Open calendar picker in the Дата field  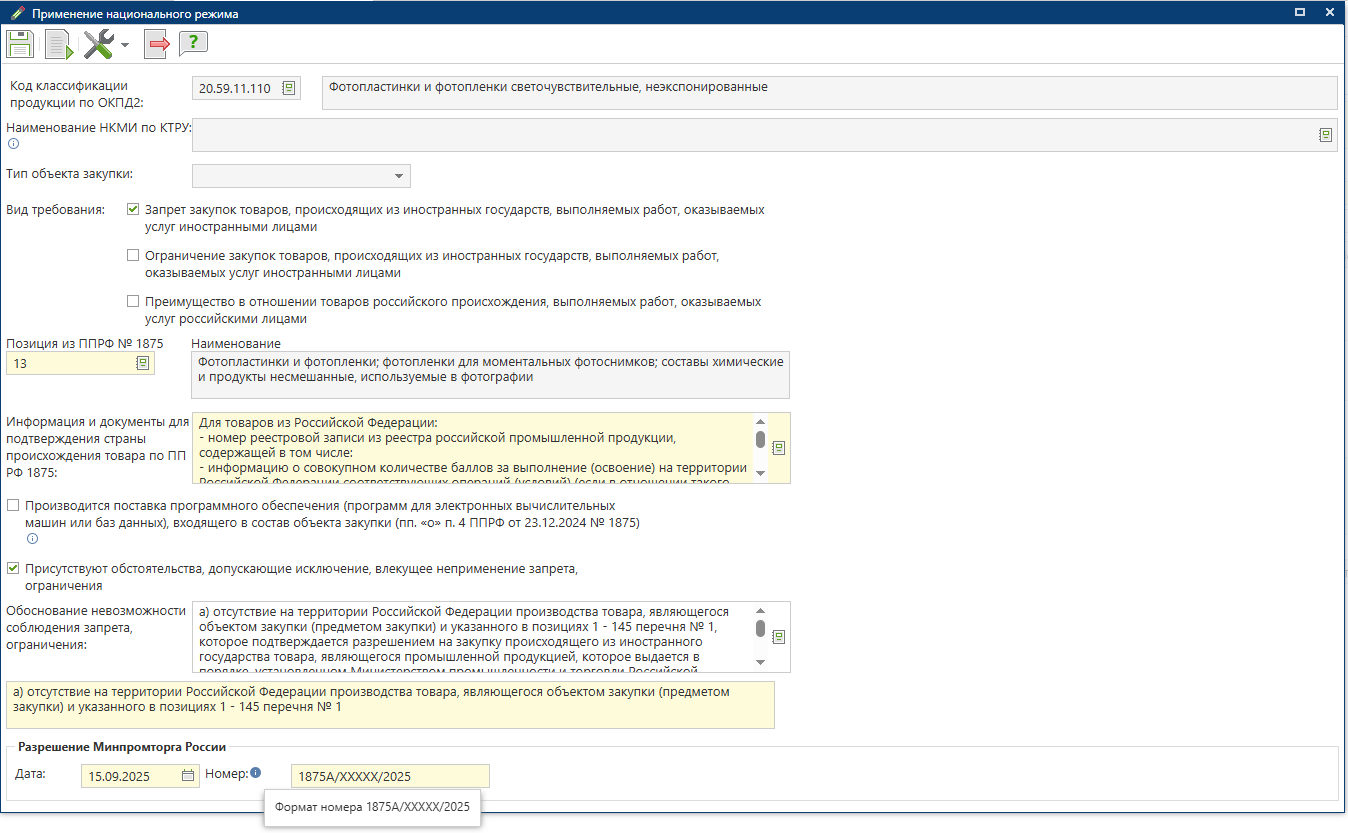pyautogui.click(x=188, y=775)
